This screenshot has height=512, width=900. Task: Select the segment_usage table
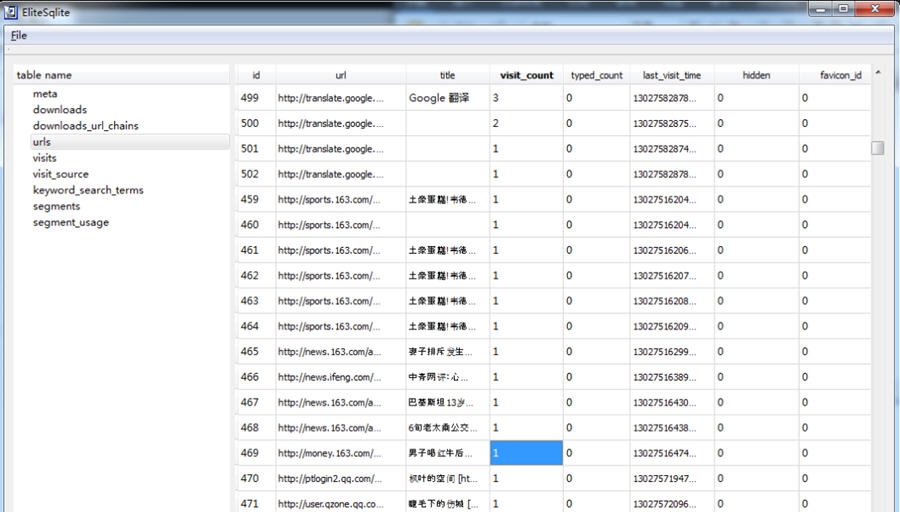[x=70, y=222]
